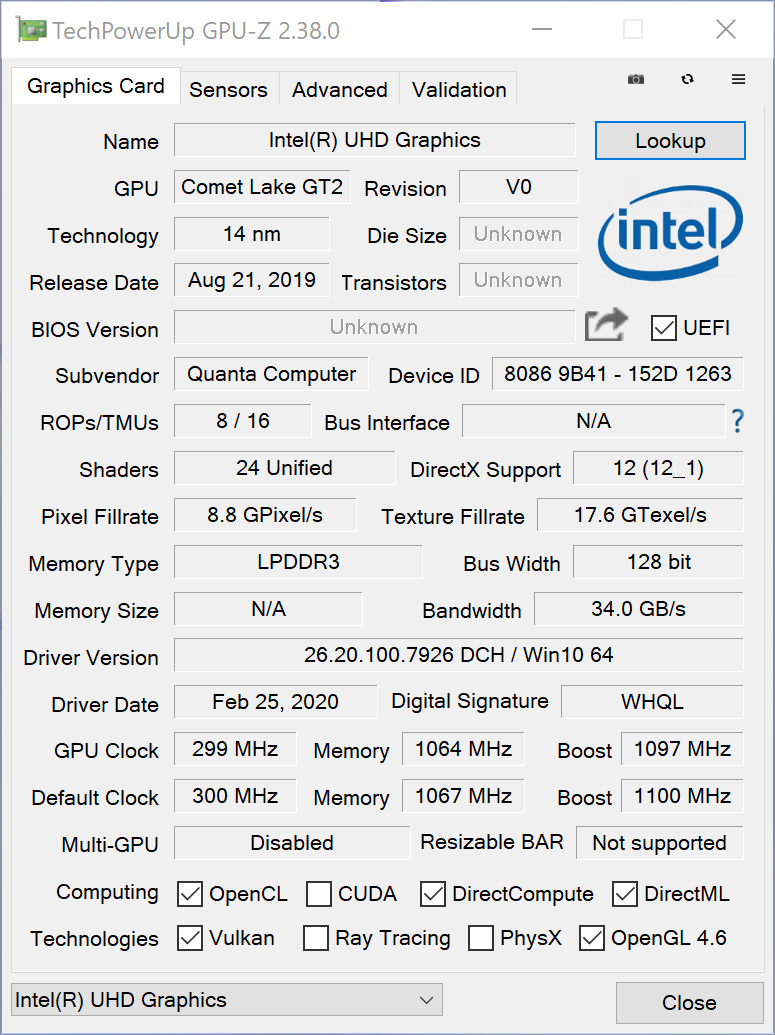Click the Driver Version field
This screenshot has height=1035, width=775.
point(458,656)
